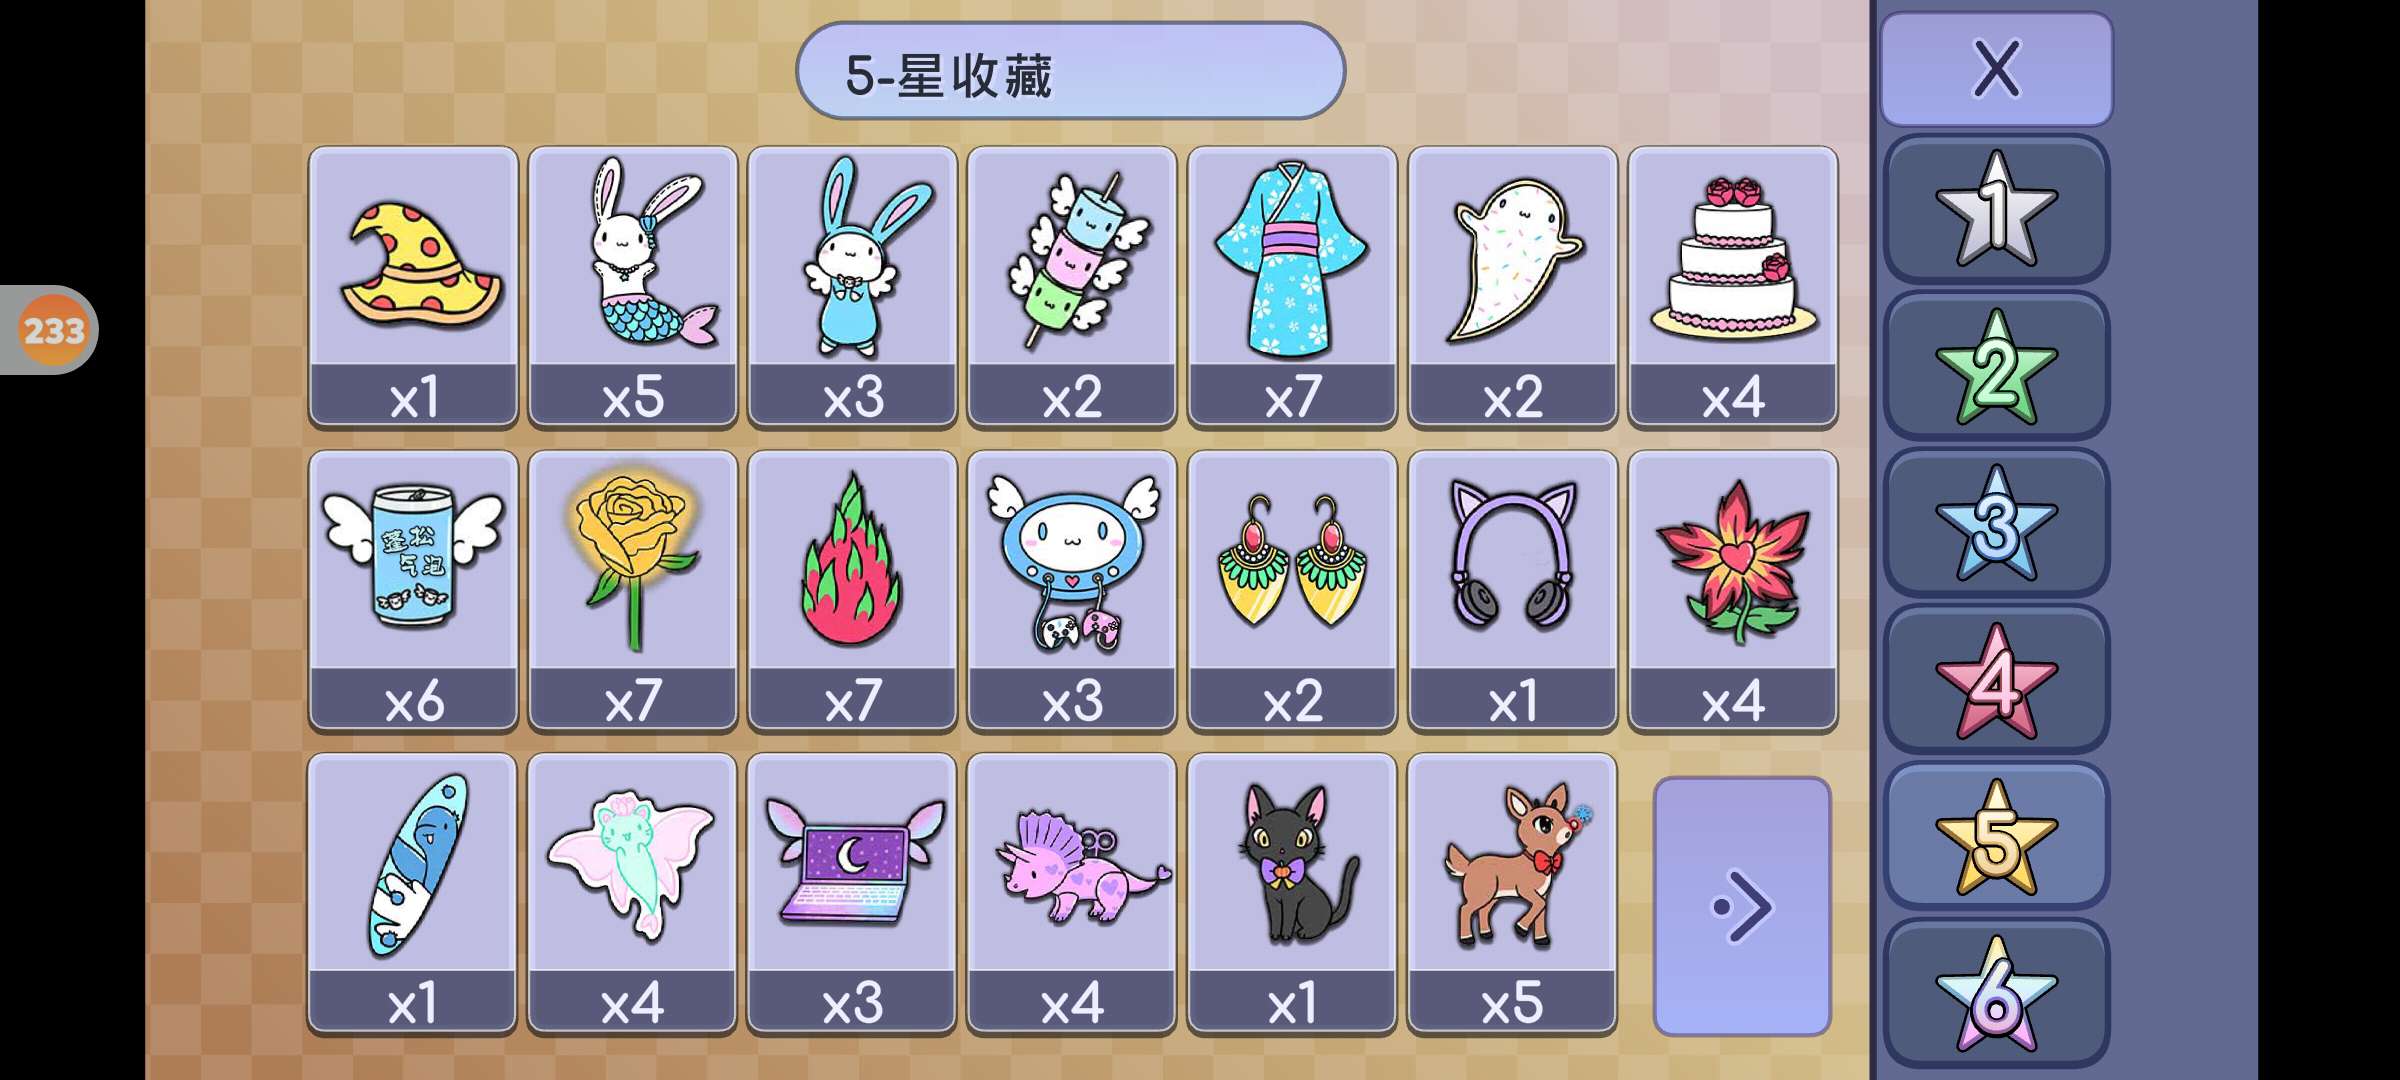Go to next page of collection

1742,906
